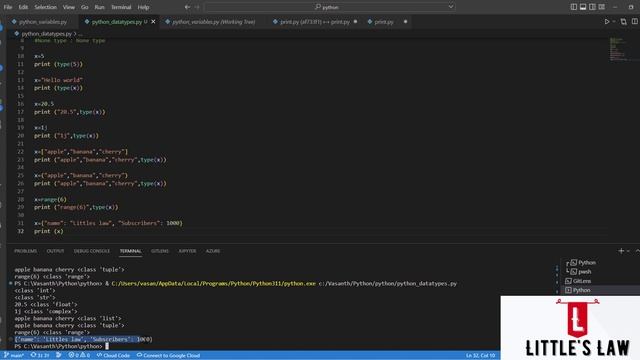Open the GitLens panel tab

coord(160,251)
